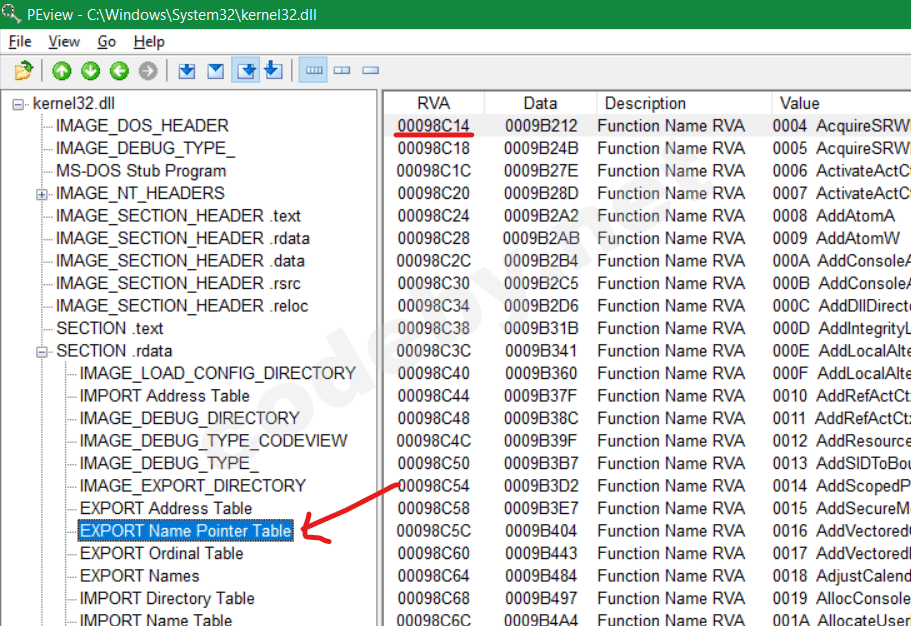
Task: Select MS-DOS Stub Program tree item
Action: [x=141, y=171]
